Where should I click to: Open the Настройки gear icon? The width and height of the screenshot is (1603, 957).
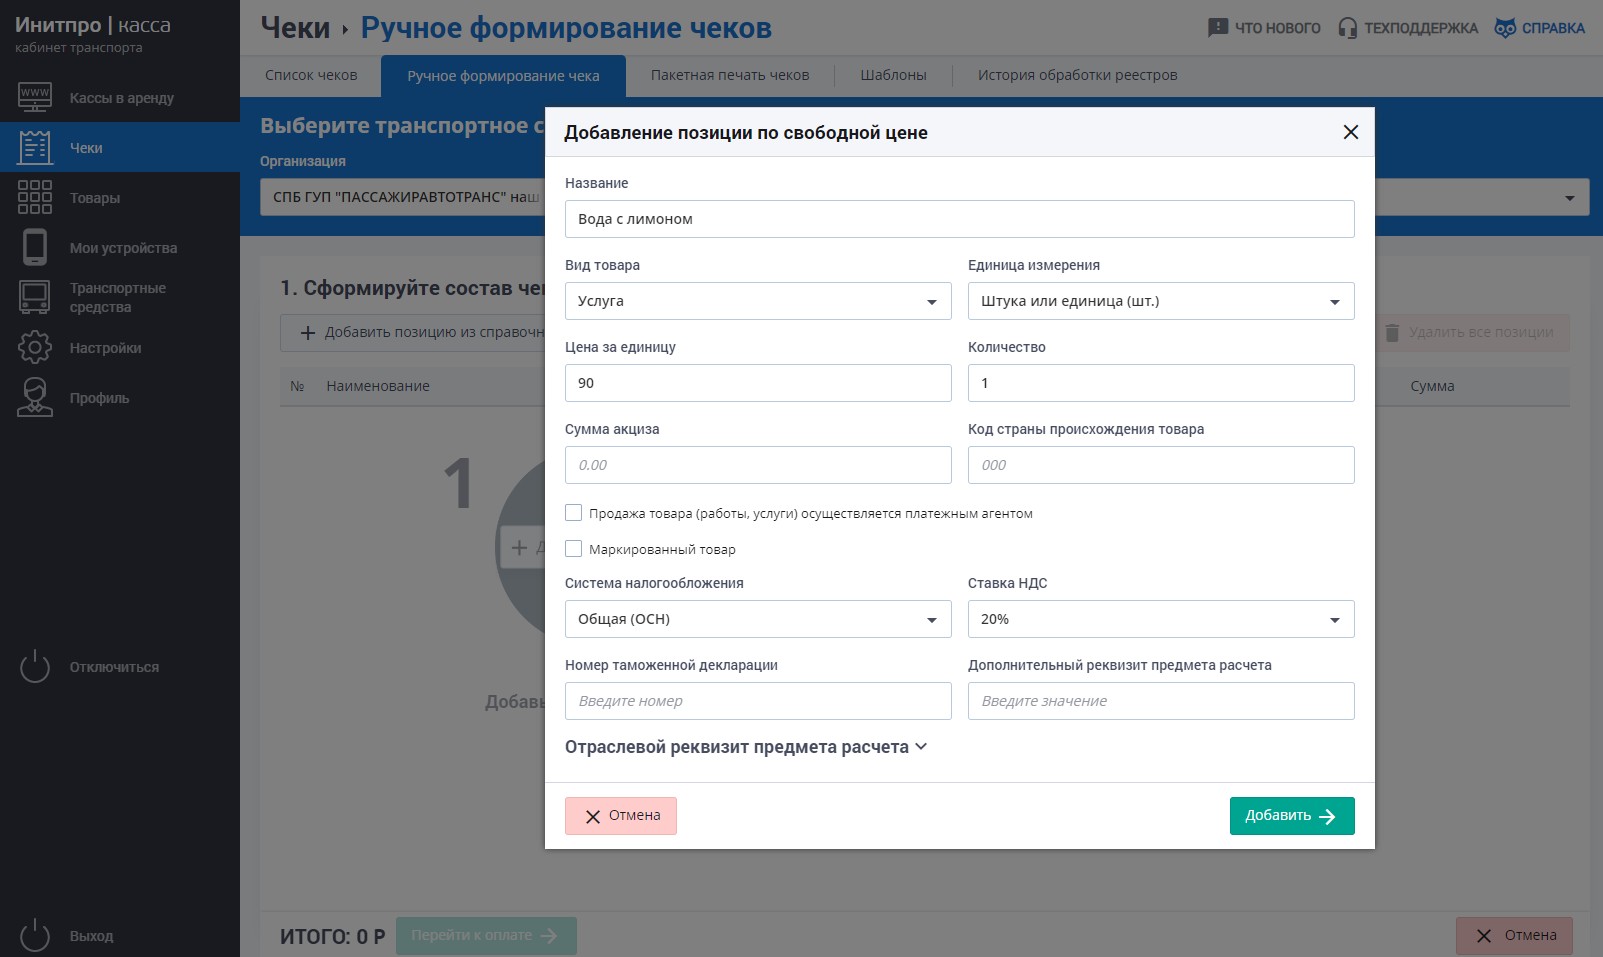(x=35, y=347)
